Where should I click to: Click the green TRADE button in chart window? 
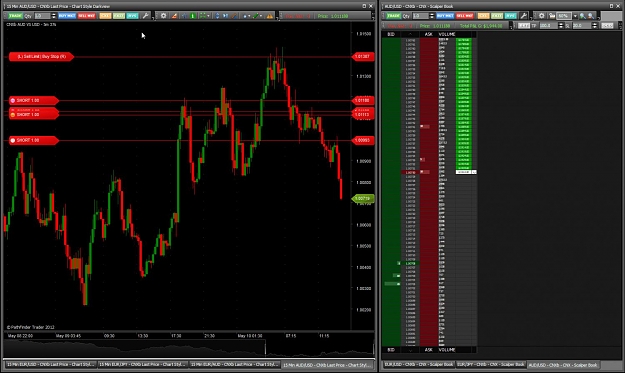point(15,16)
